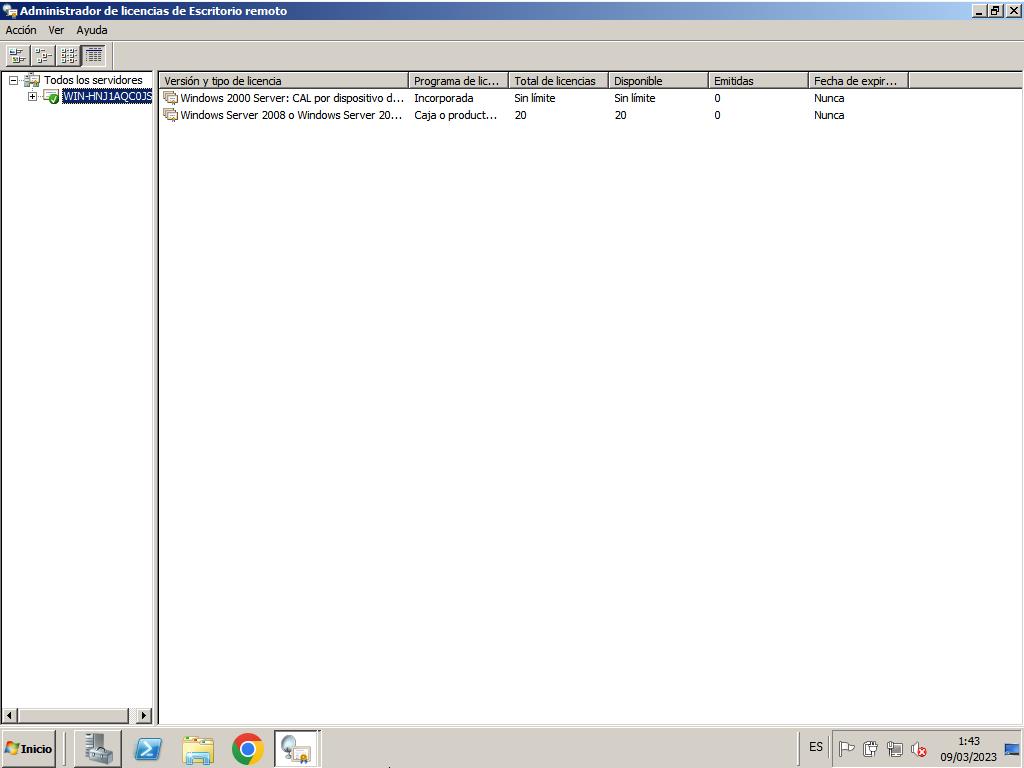1024x768 pixels.
Task: Launch PowerShell from the taskbar
Action: [x=148, y=748]
